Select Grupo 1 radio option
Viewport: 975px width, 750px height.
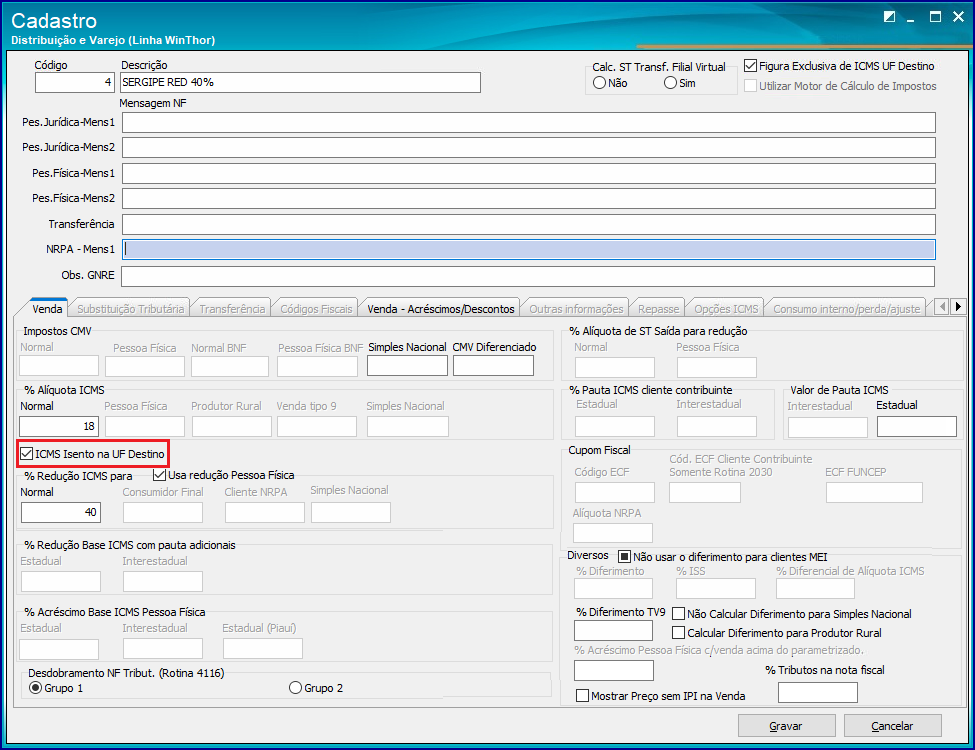(x=36, y=688)
